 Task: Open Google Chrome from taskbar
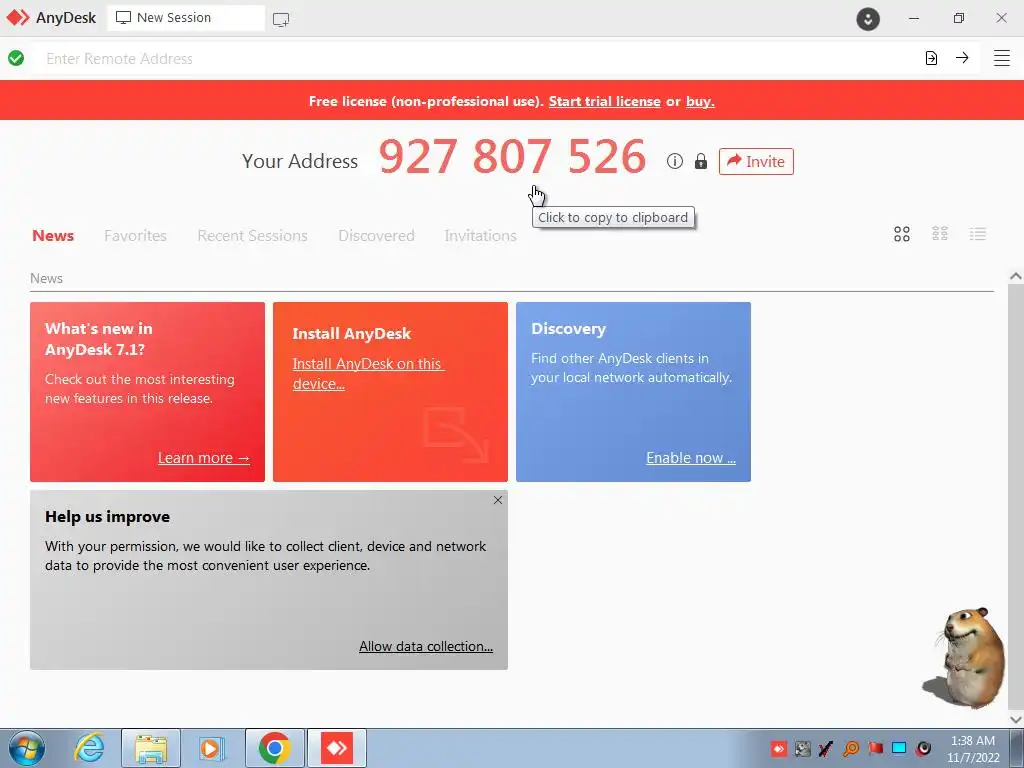tap(274, 748)
